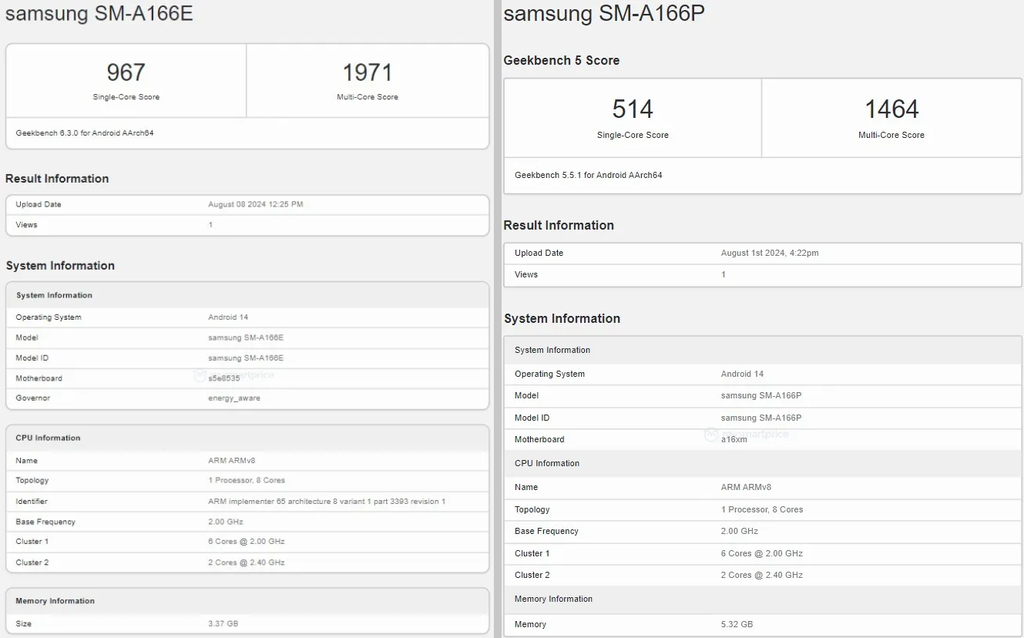This screenshot has height=638, width=1024.
Task: Click the "Memory" row label in SM-A166P panel
Action: pyautogui.click(x=530, y=624)
